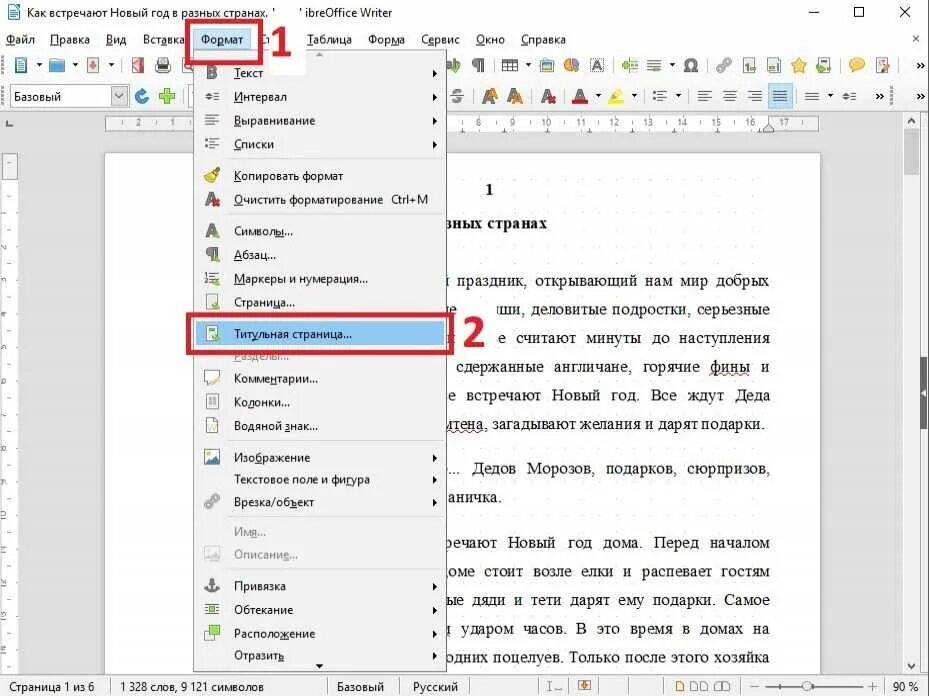Toggle the bulleted list icon

(x=659, y=96)
